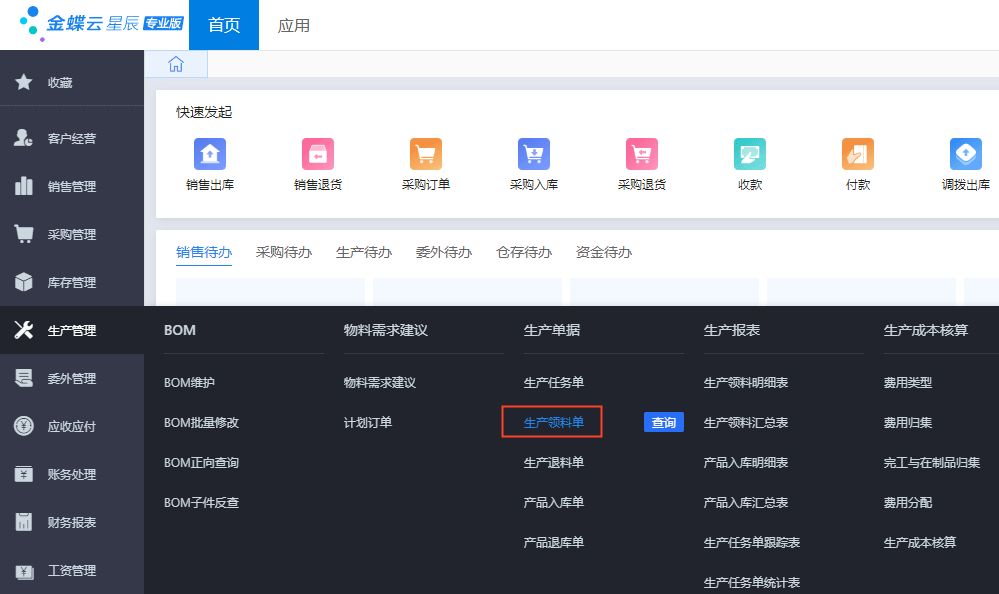Image resolution: width=999 pixels, height=594 pixels.
Task: Select 财务报表 label in sidebar
Action: [71, 523]
